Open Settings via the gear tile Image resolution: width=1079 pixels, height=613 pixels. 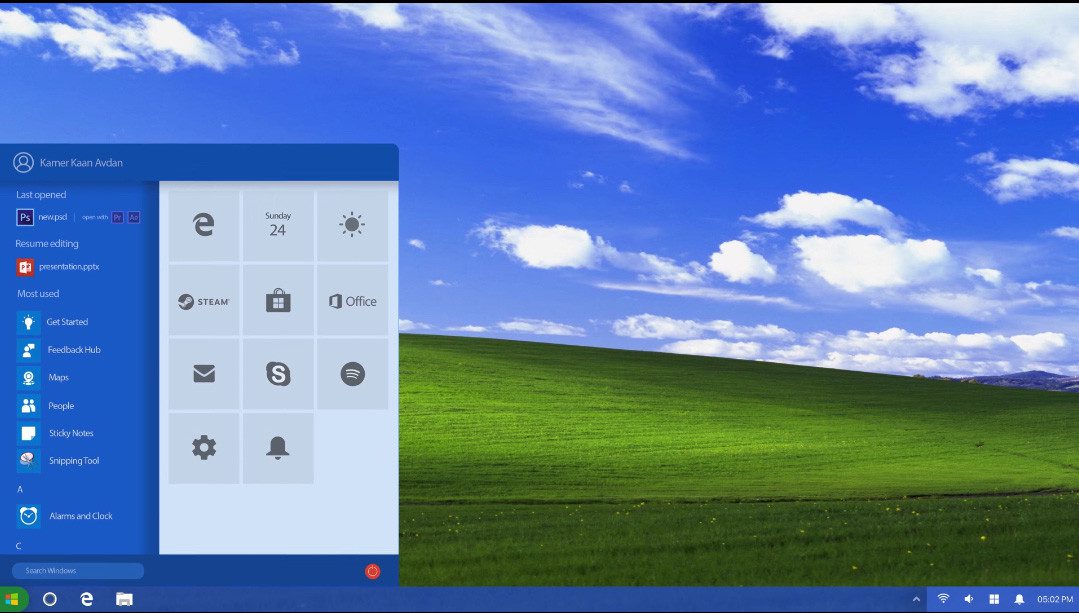pos(203,447)
